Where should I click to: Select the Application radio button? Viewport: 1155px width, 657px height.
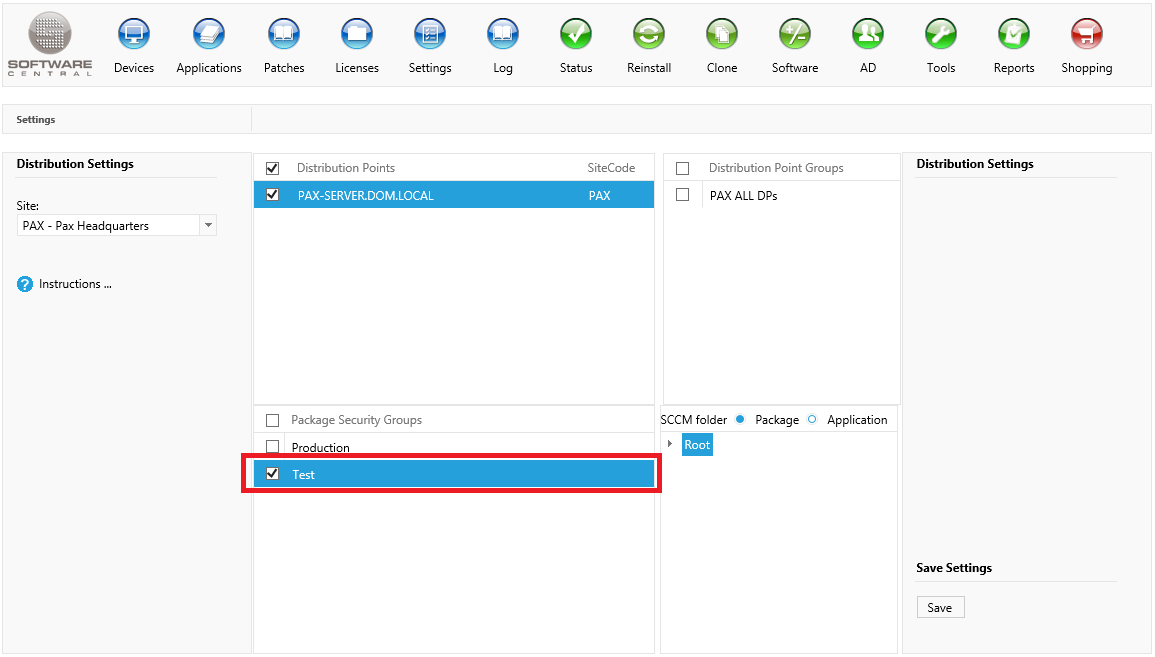coord(812,419)
